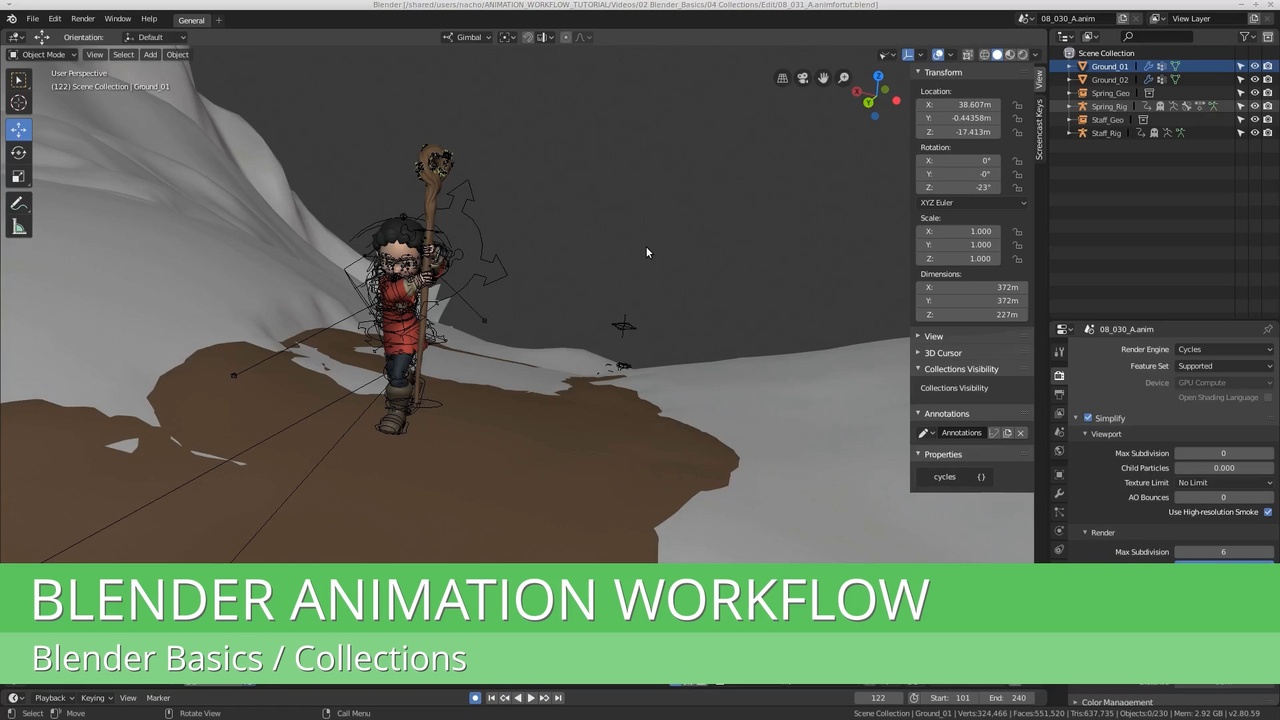1280x720 pixels.
Task: Edit the Child Particles value field
Action: click(1224, 468)
